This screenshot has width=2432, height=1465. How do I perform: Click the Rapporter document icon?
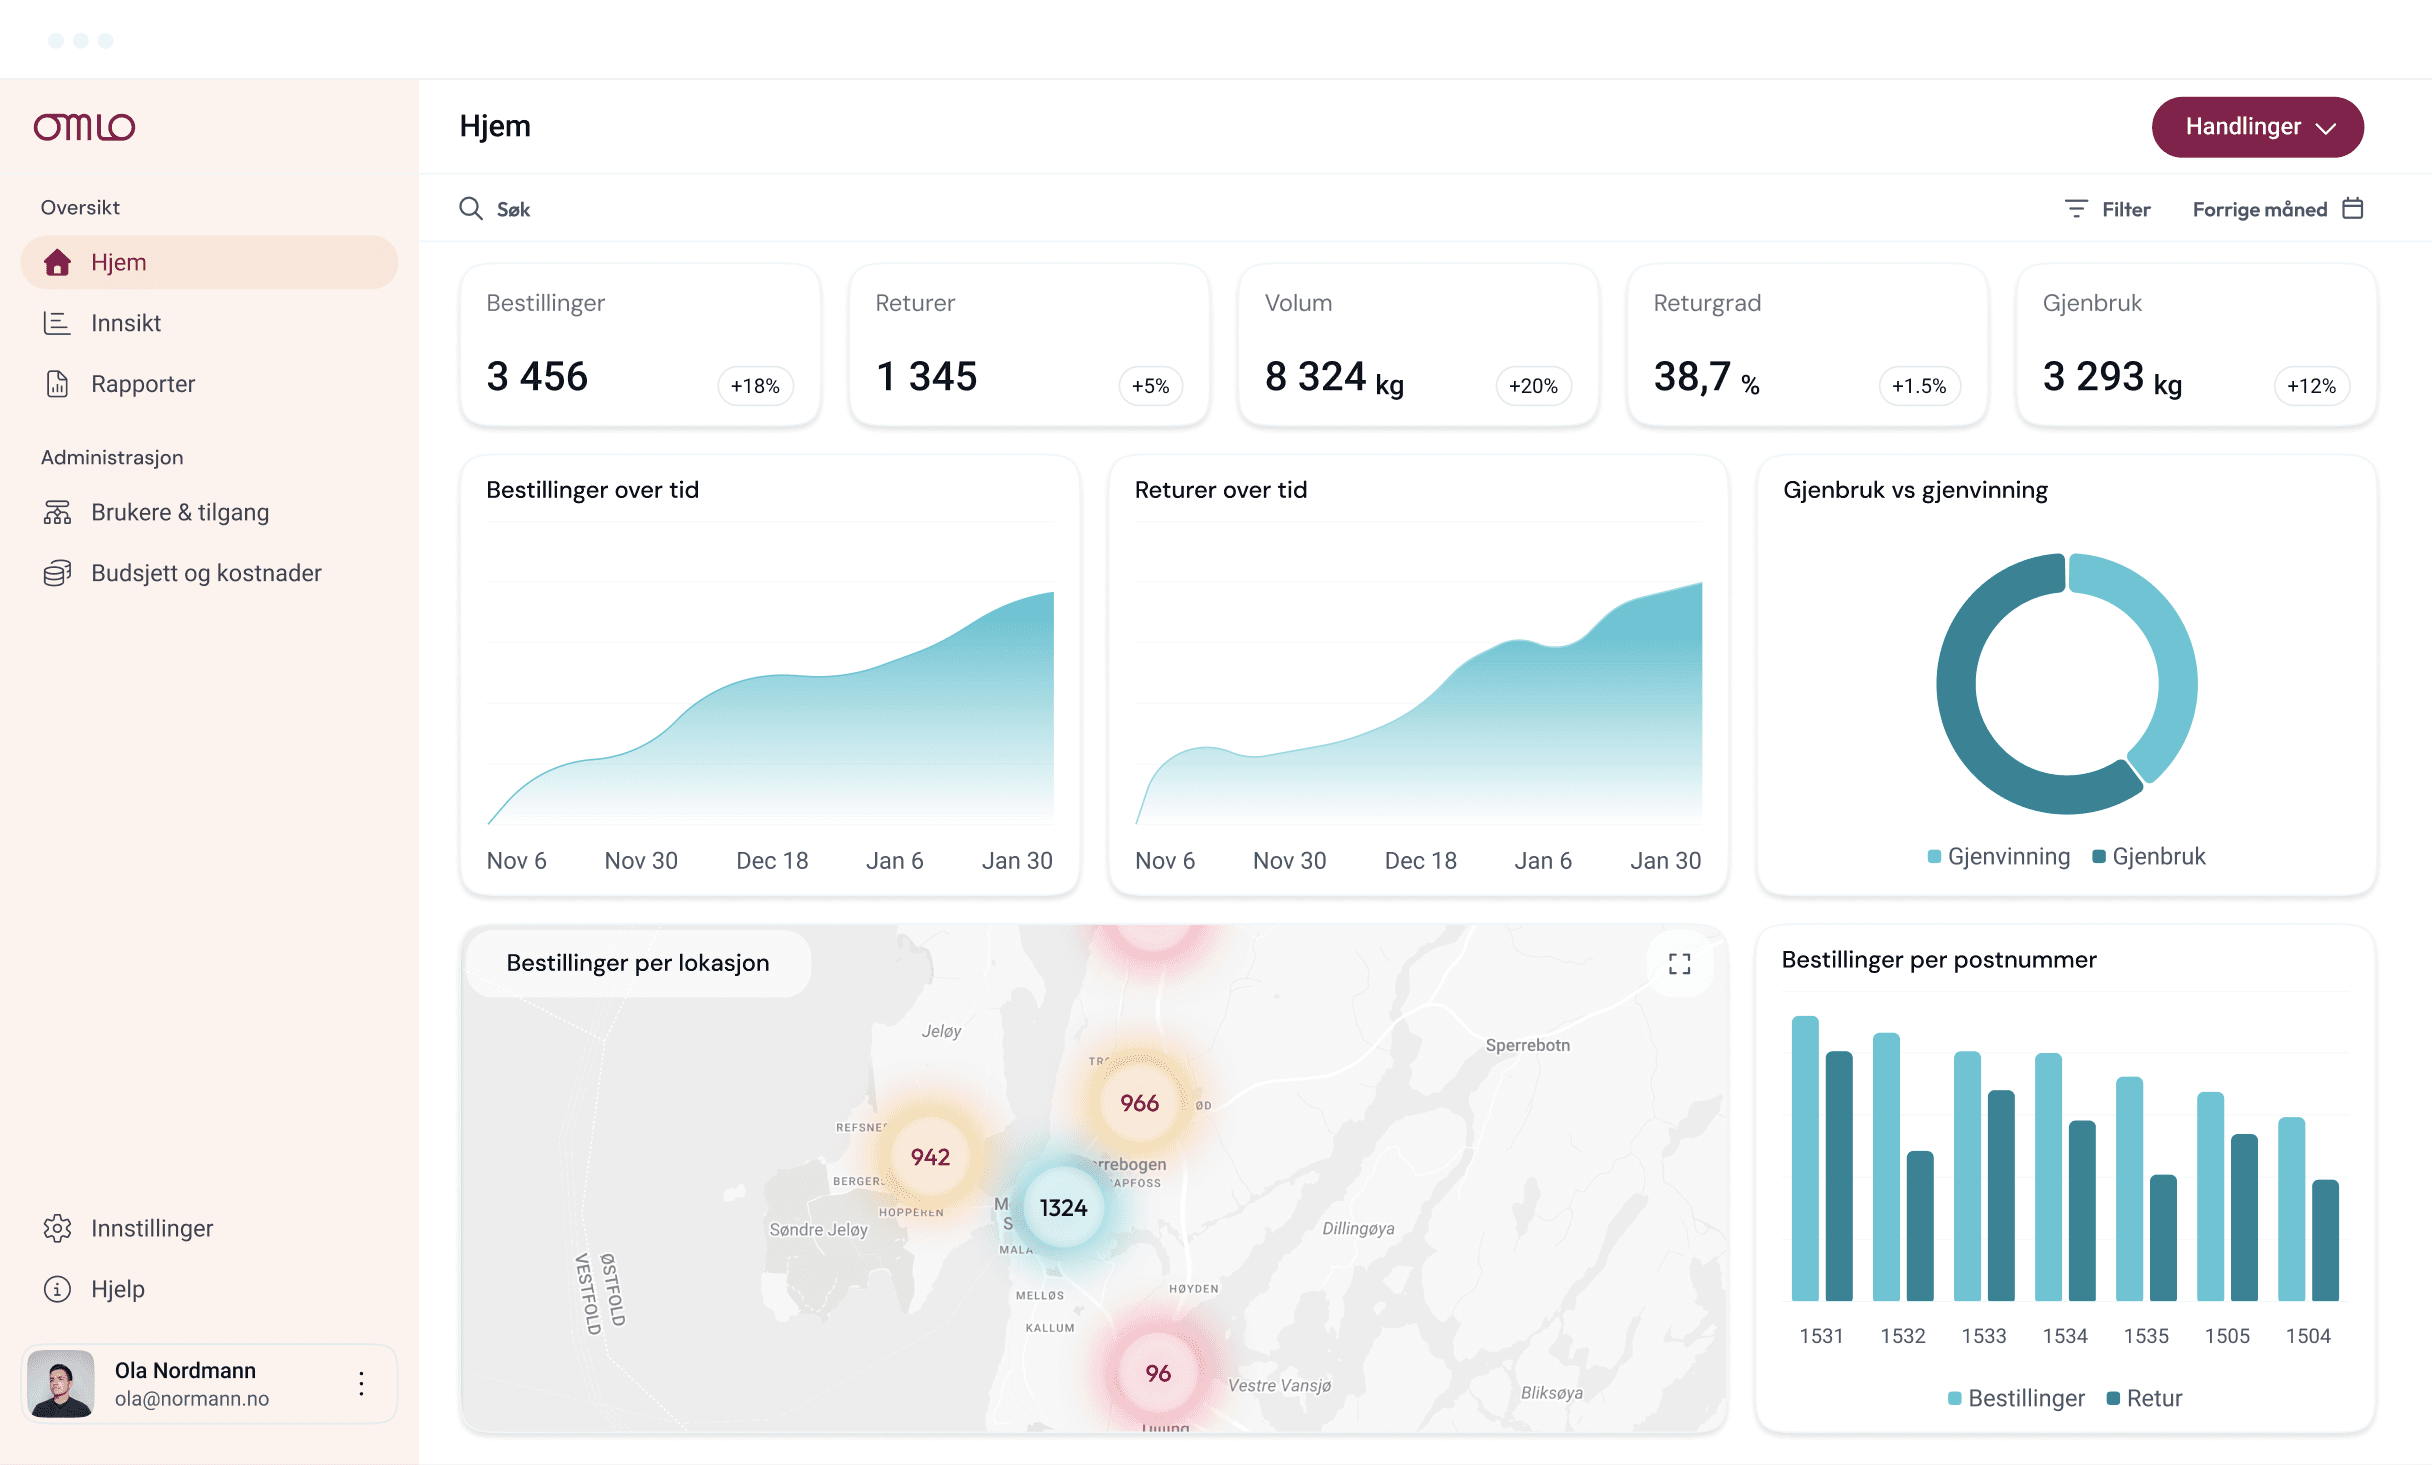(57, 384)
